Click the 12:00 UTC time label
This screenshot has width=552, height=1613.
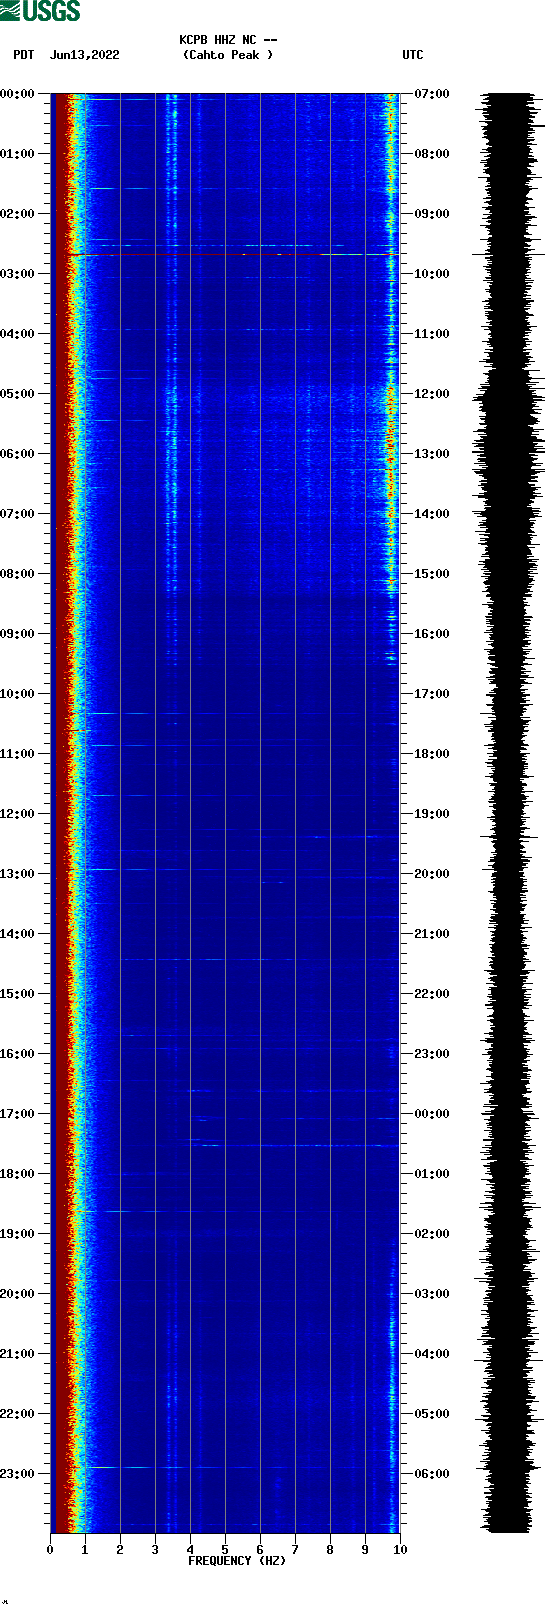click(x=432, y=394)
